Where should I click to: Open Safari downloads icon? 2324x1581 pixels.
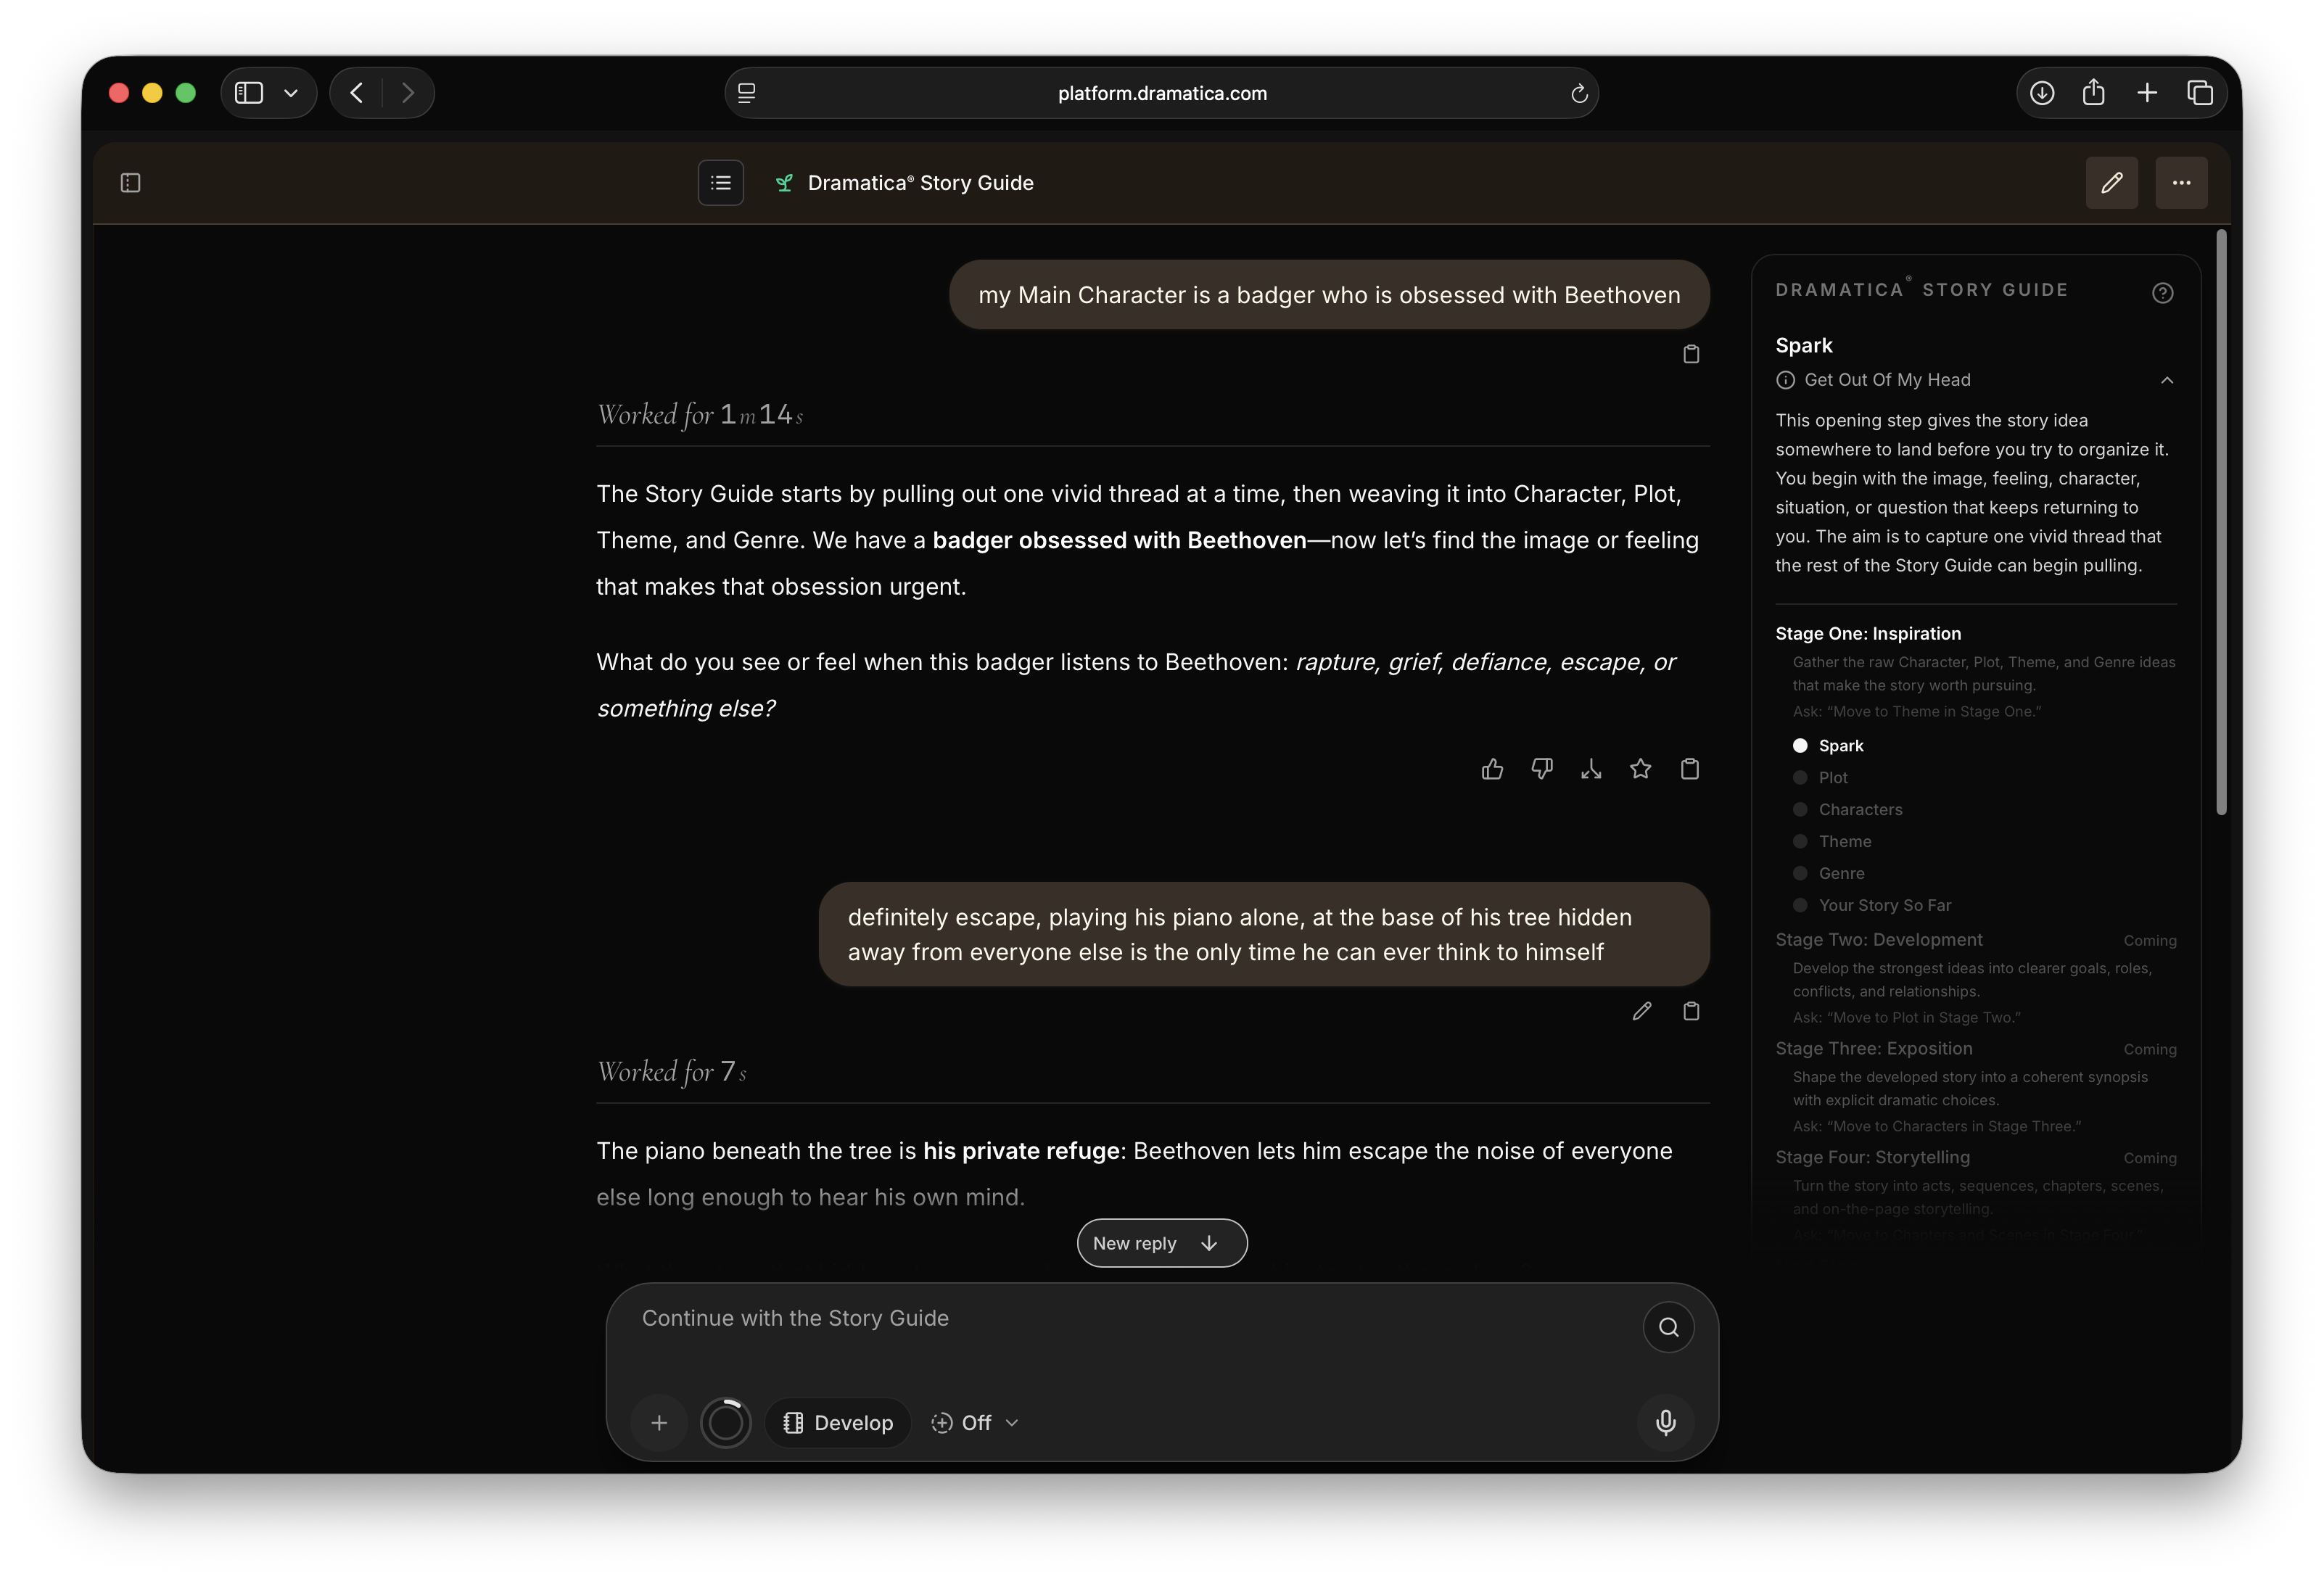click(2042, 93)
